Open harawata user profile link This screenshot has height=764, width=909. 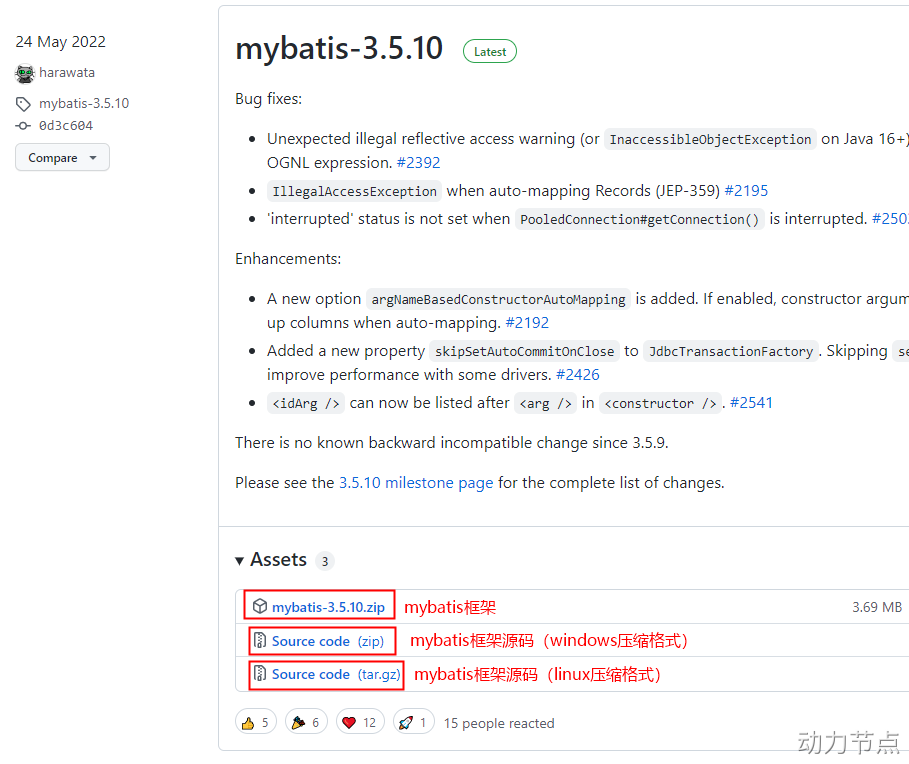coord(67,73)
